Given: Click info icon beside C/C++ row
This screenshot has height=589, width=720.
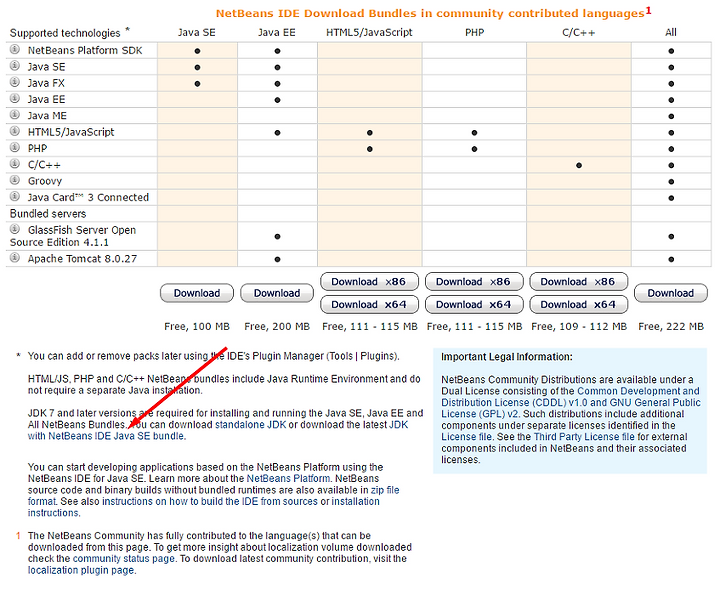Looking at the screenshot, I should (15, 163).
